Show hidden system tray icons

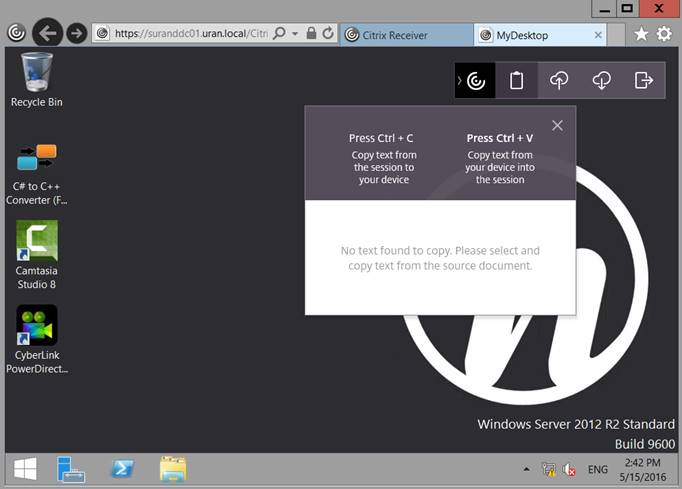coord(527,469)
